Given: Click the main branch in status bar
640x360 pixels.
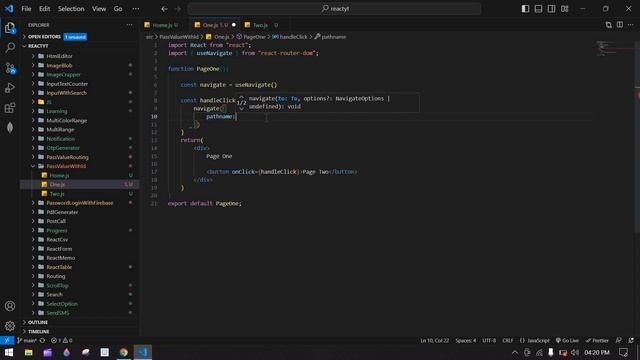Looking at the screenshot, I should coord(27,340).
